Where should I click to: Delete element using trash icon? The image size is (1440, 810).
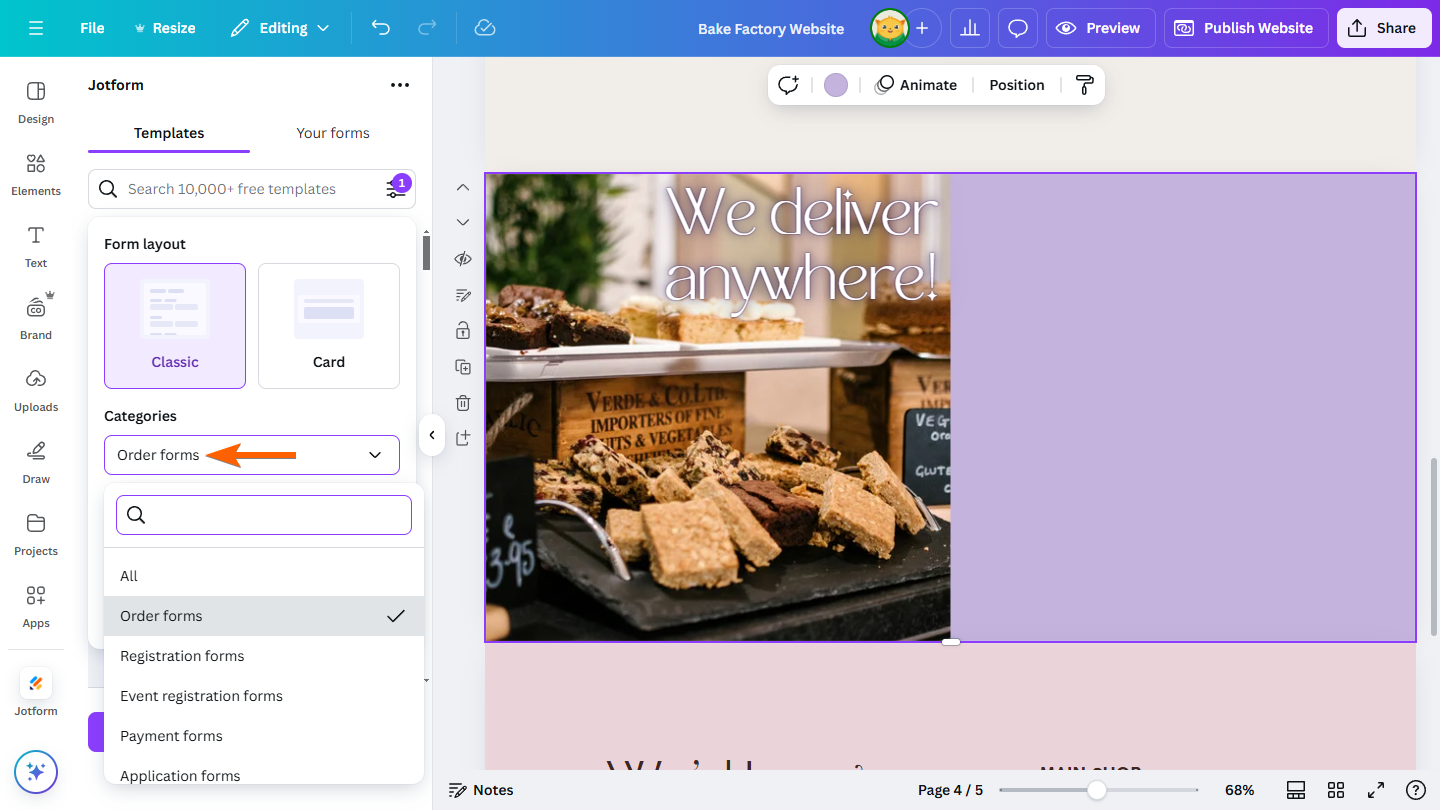(462, 402)
